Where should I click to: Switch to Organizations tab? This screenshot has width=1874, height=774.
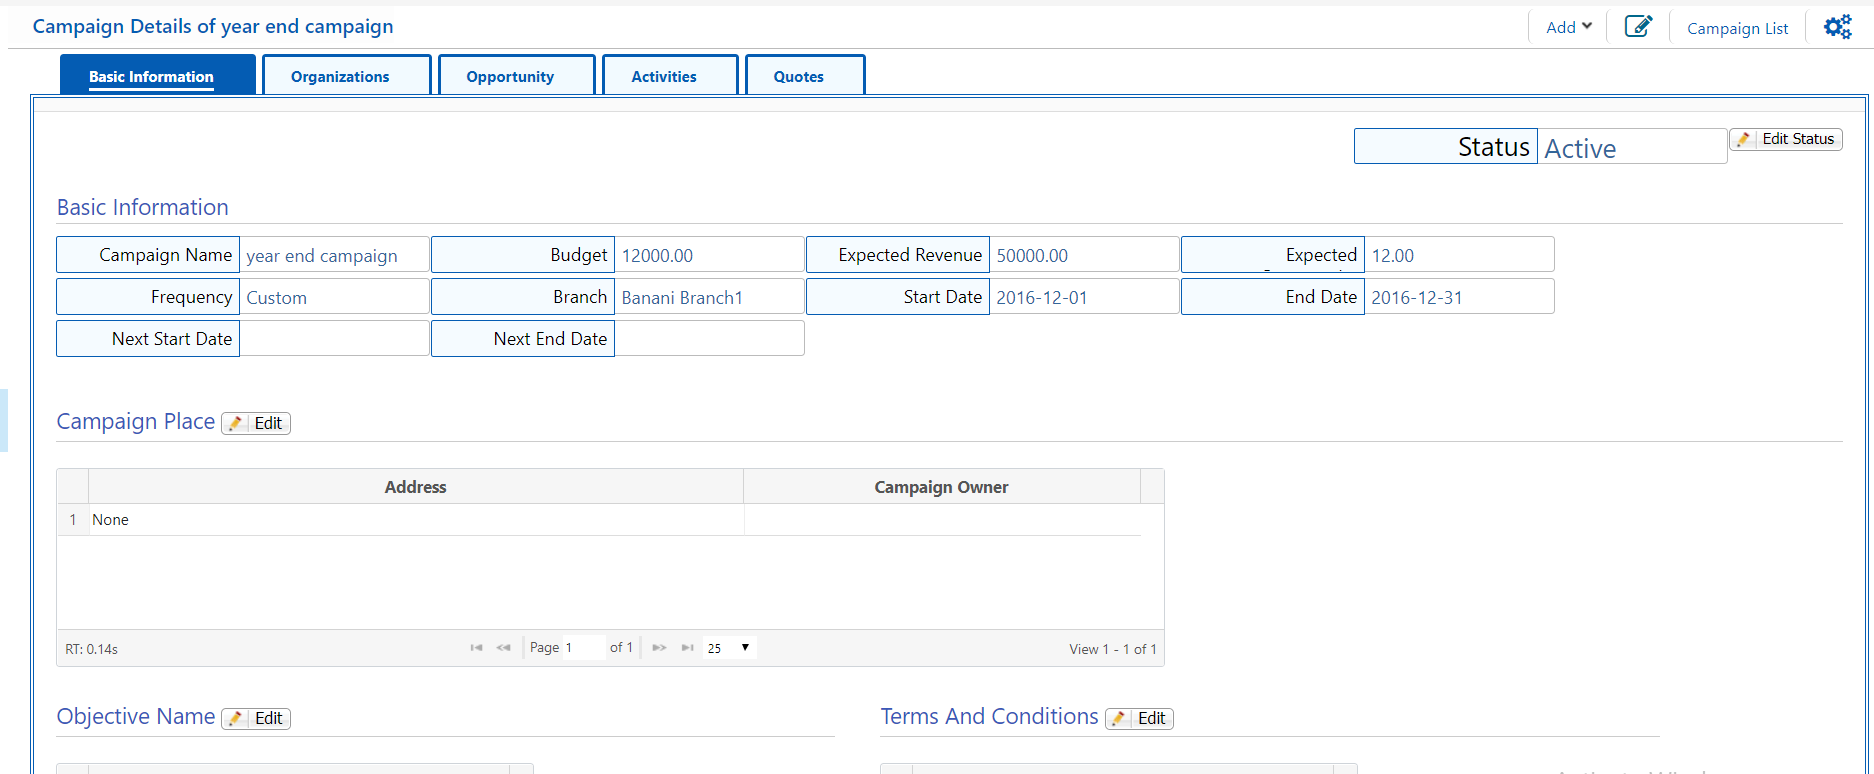pyautogui.click(x=346, y=75)
